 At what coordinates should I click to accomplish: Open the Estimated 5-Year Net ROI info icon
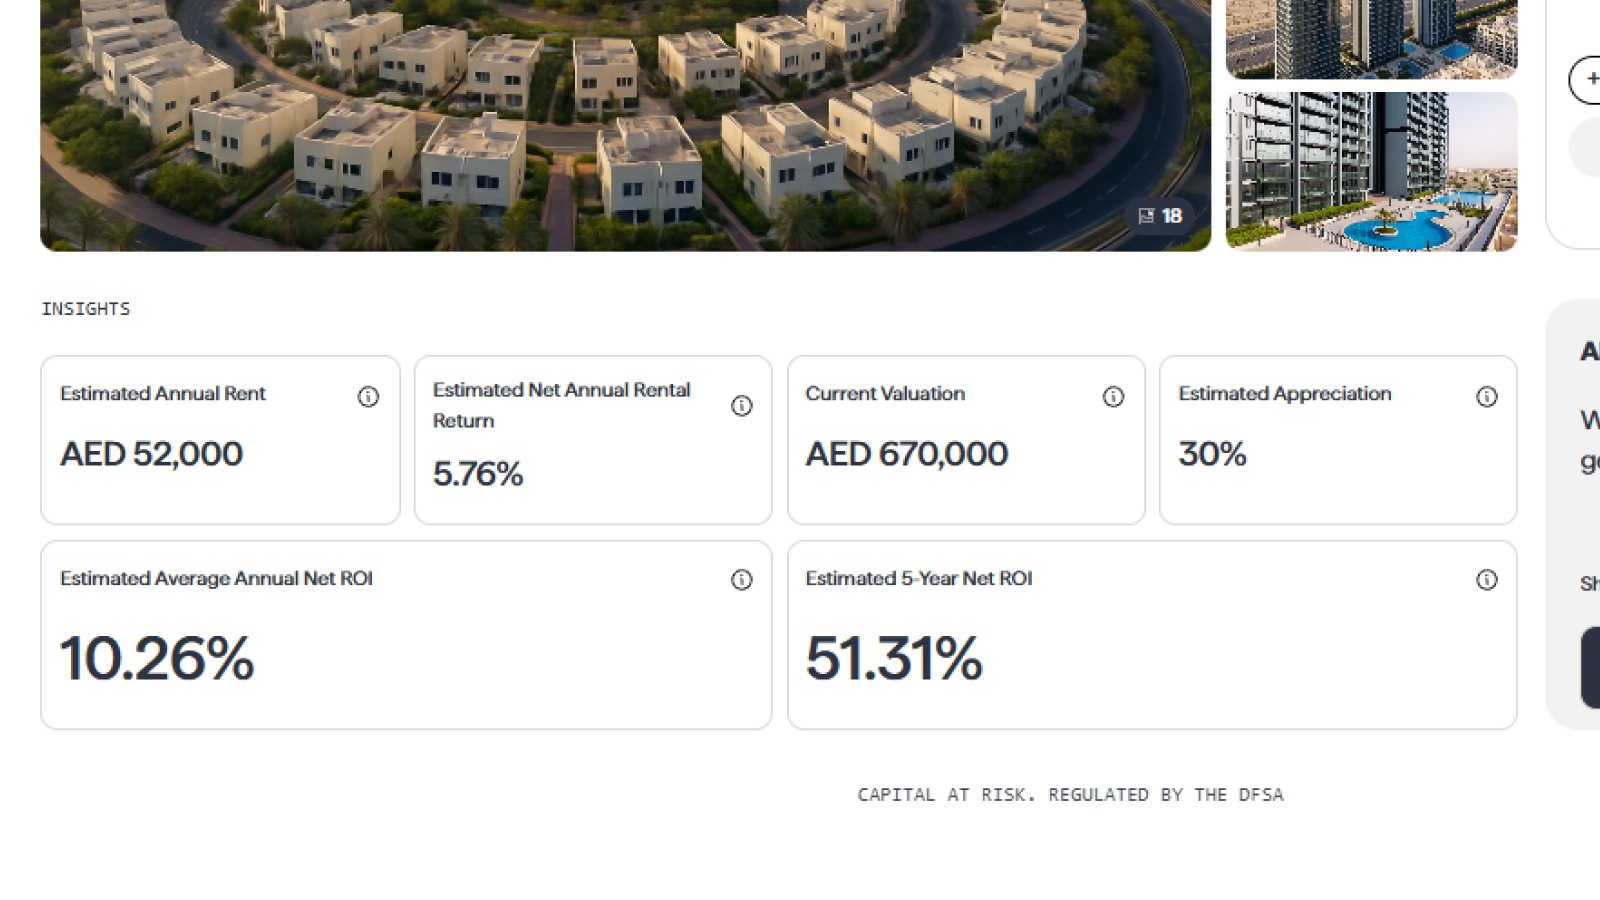click(1487, 580)
